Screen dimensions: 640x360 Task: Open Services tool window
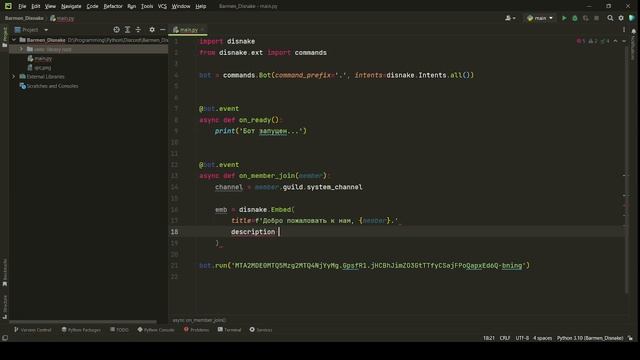(x=261, y=330)
